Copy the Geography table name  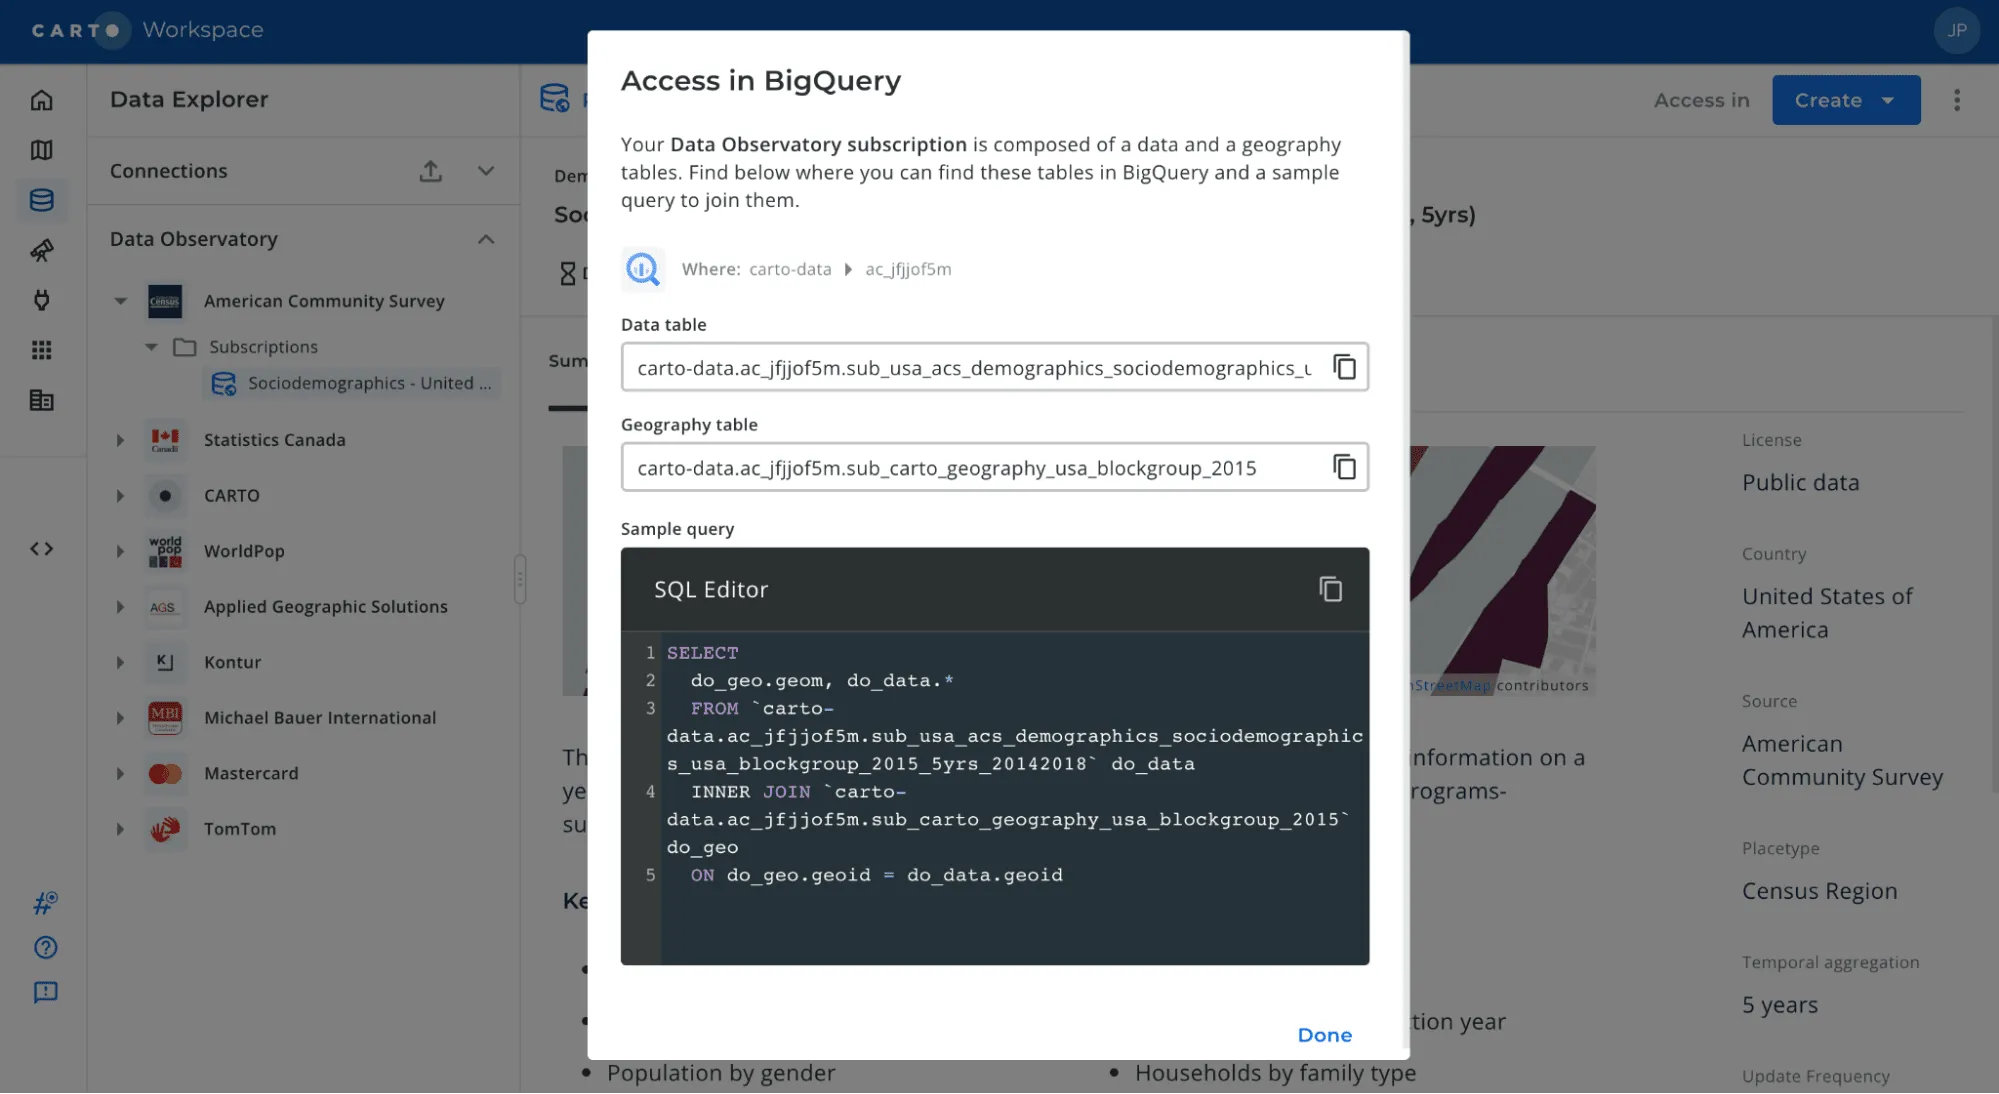tap(1345, 467)
